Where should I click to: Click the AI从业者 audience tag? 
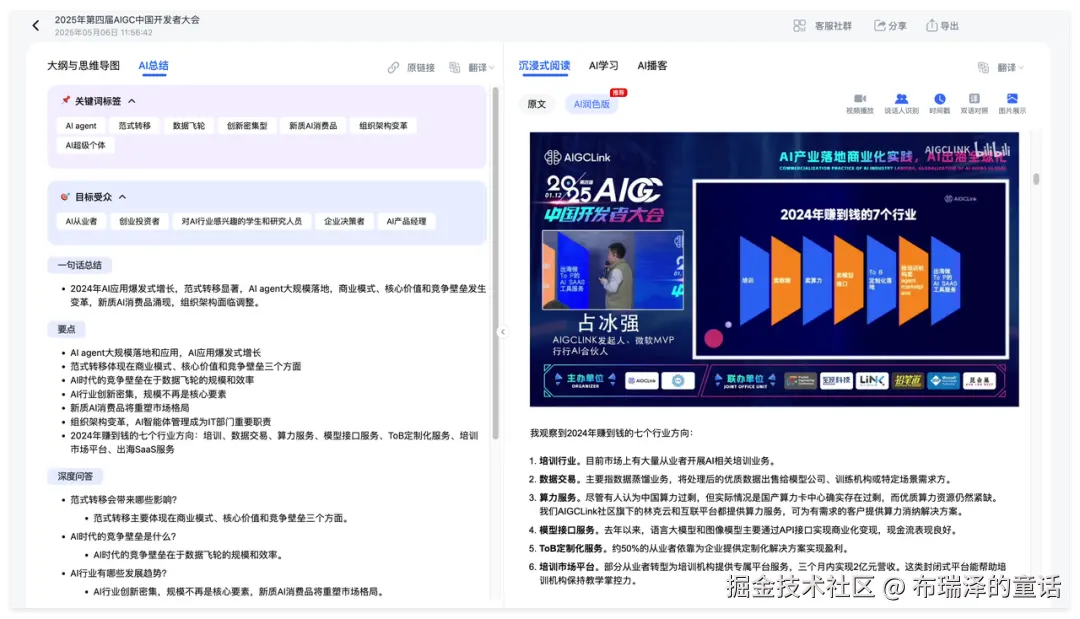coord(81,221)
